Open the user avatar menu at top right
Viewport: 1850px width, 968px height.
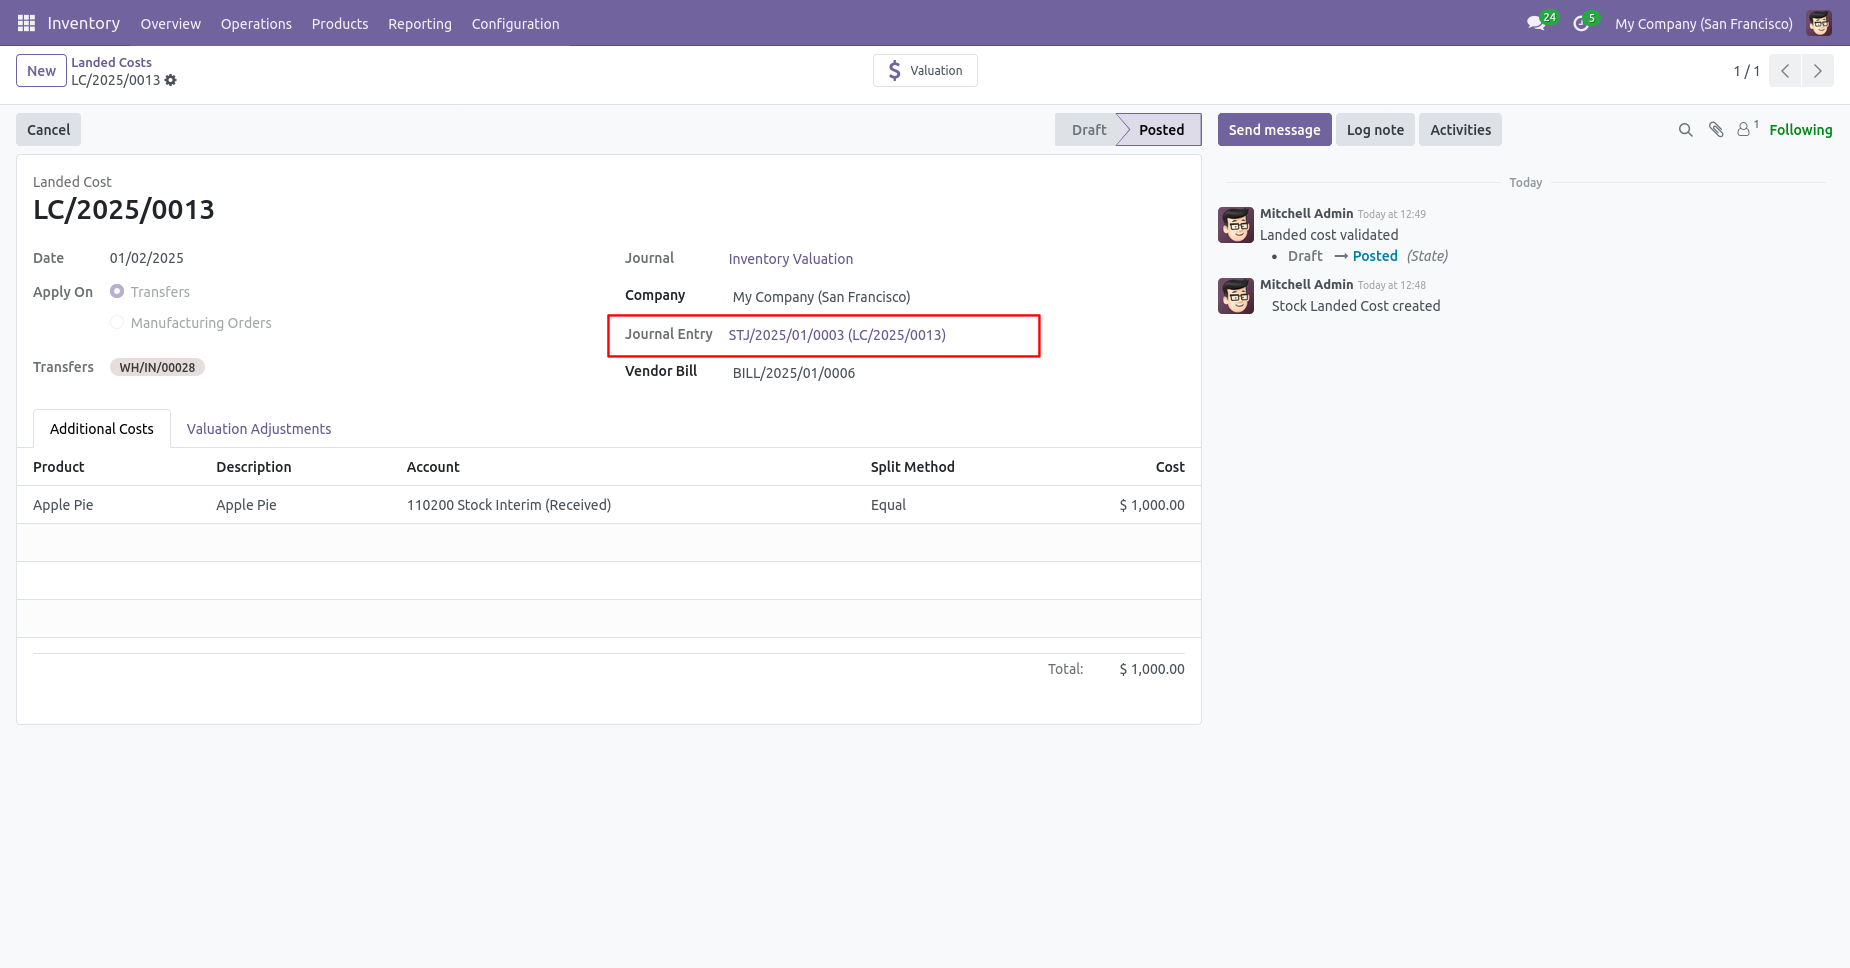coord(1819,23)
